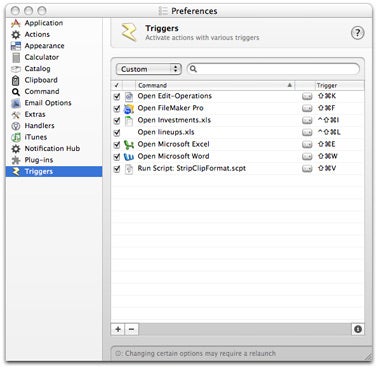The height and width of the screenshot is (371, 379).
Task: Click the ⇧⌘K trigger shortcut cell
Action: [327, 96]
